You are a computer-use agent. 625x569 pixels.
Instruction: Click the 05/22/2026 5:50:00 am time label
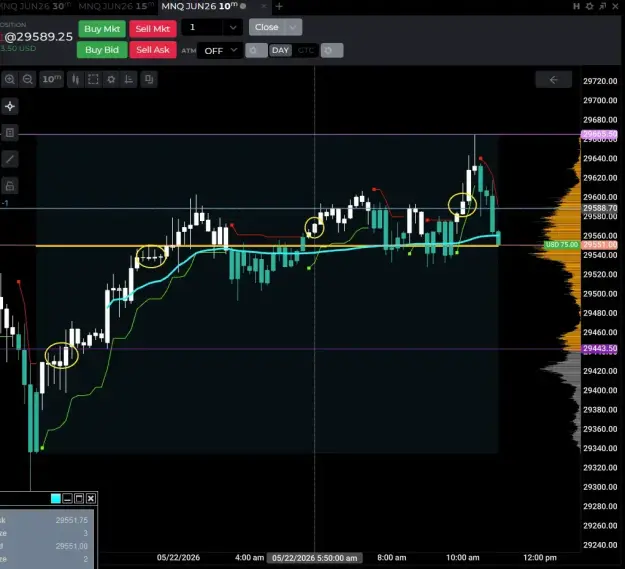pos(314,558)
